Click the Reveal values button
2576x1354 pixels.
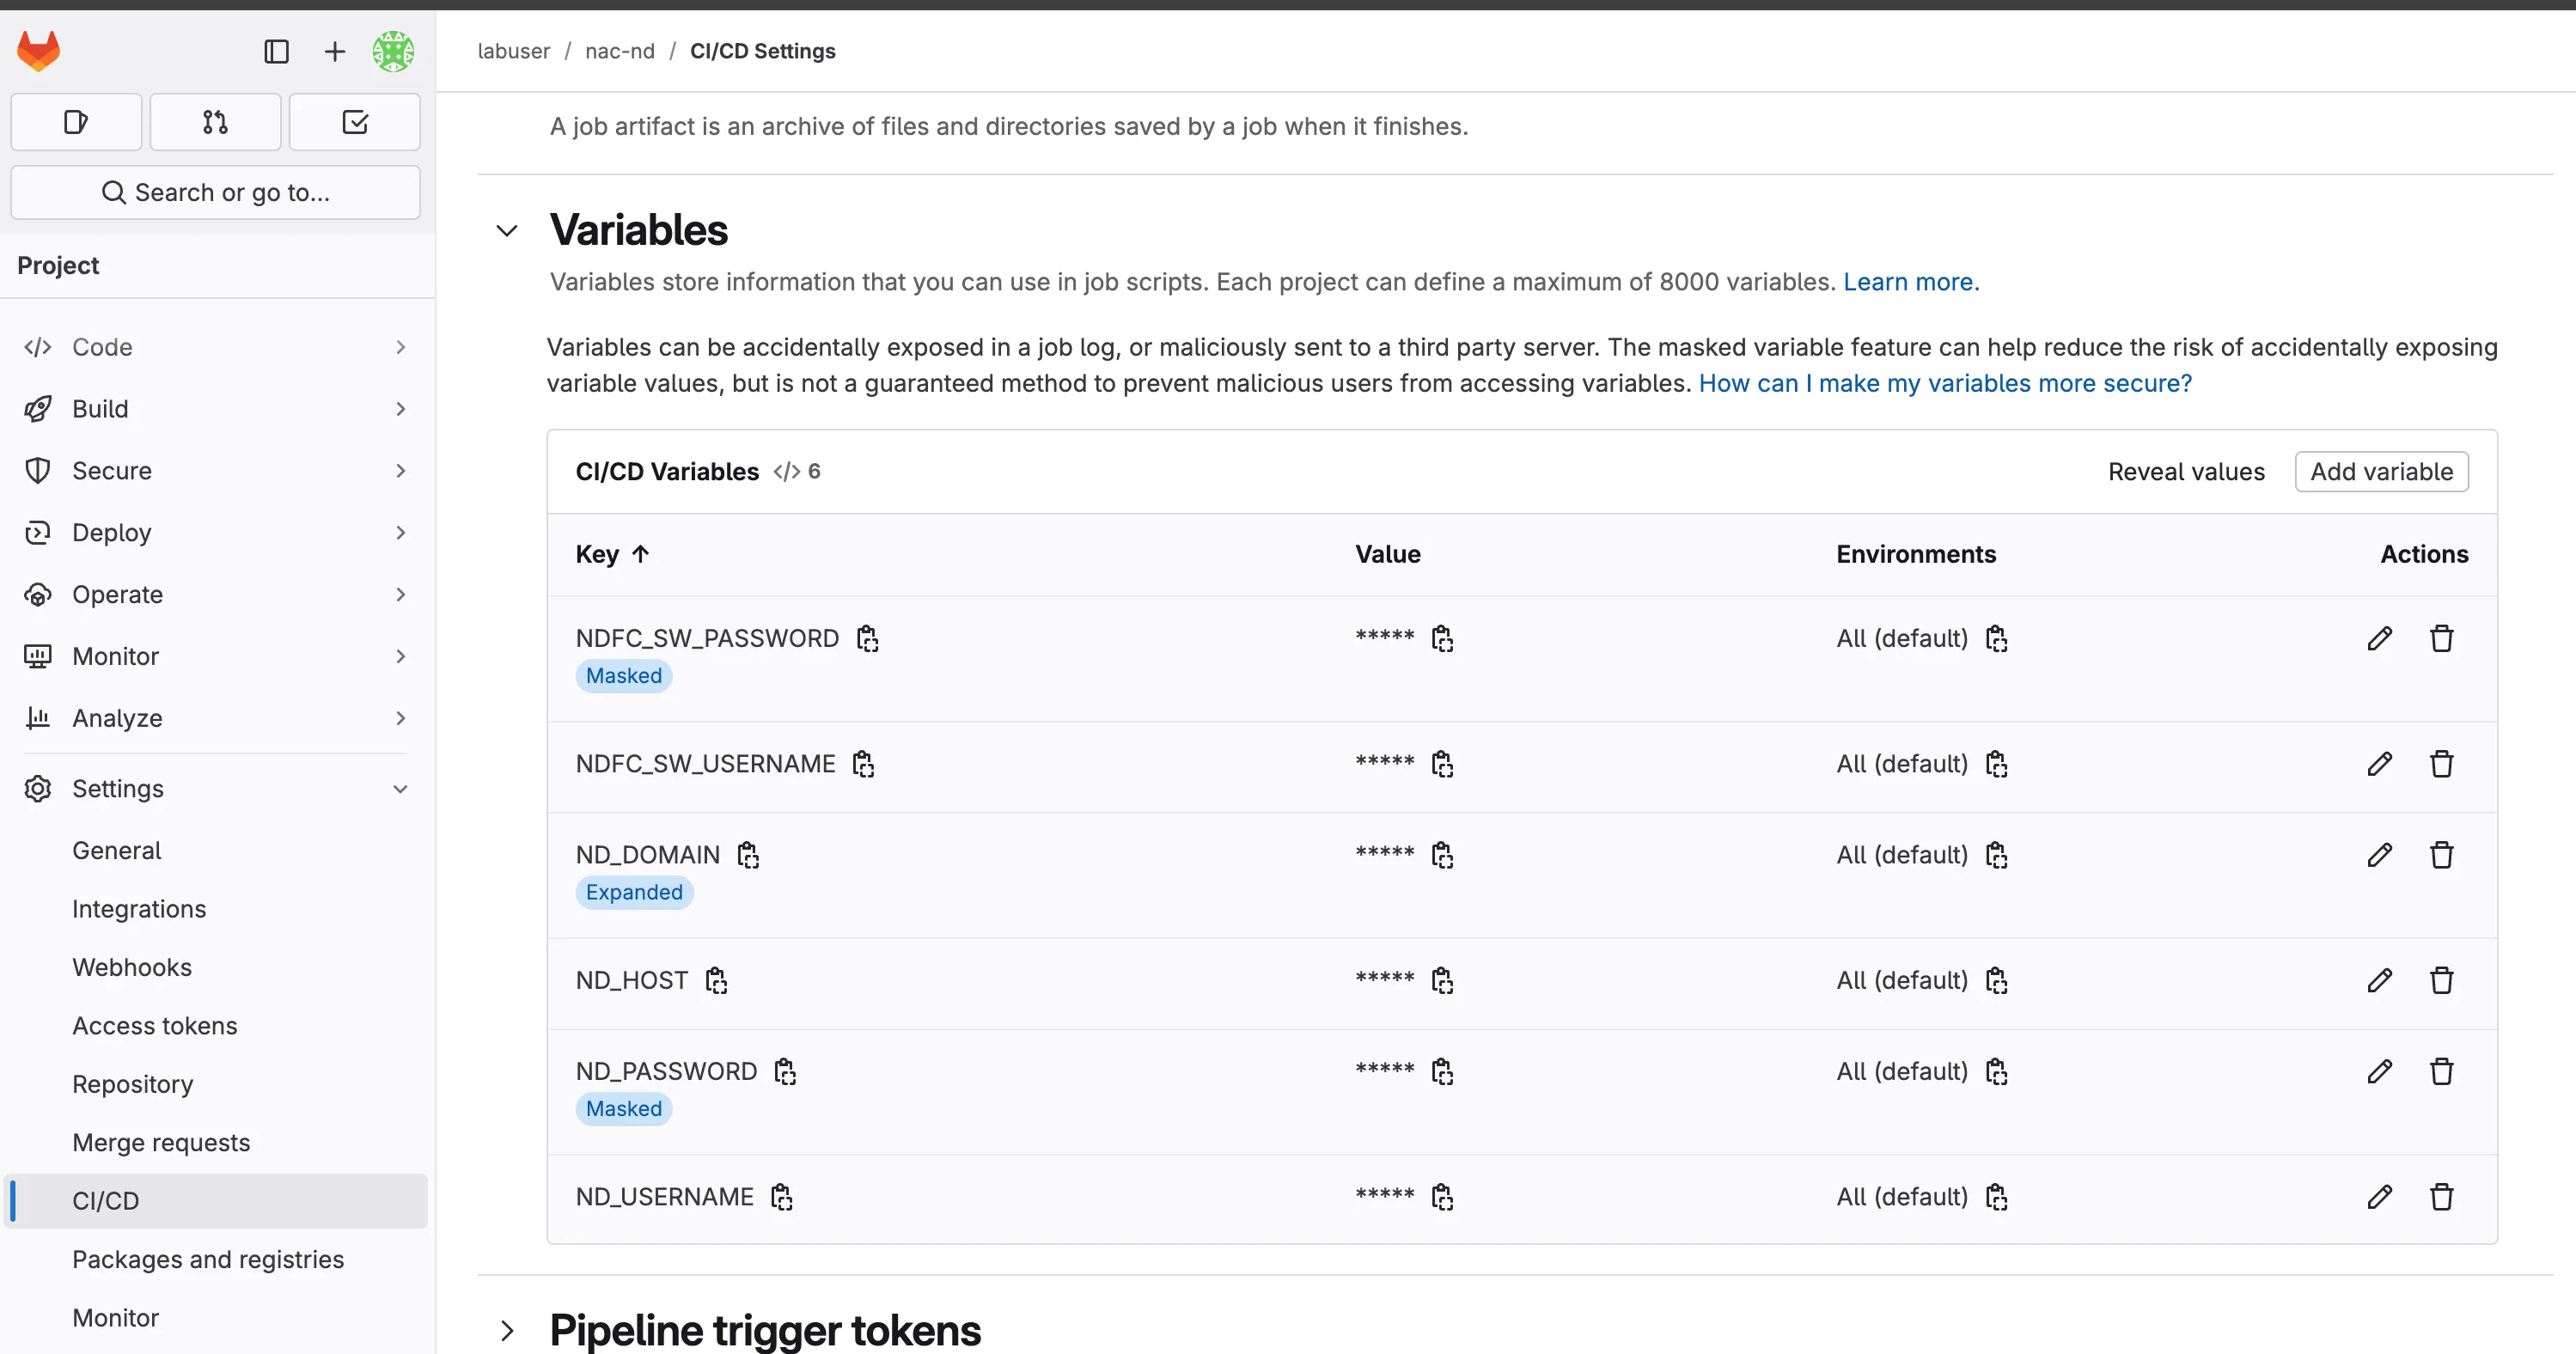pos(2186,471)
